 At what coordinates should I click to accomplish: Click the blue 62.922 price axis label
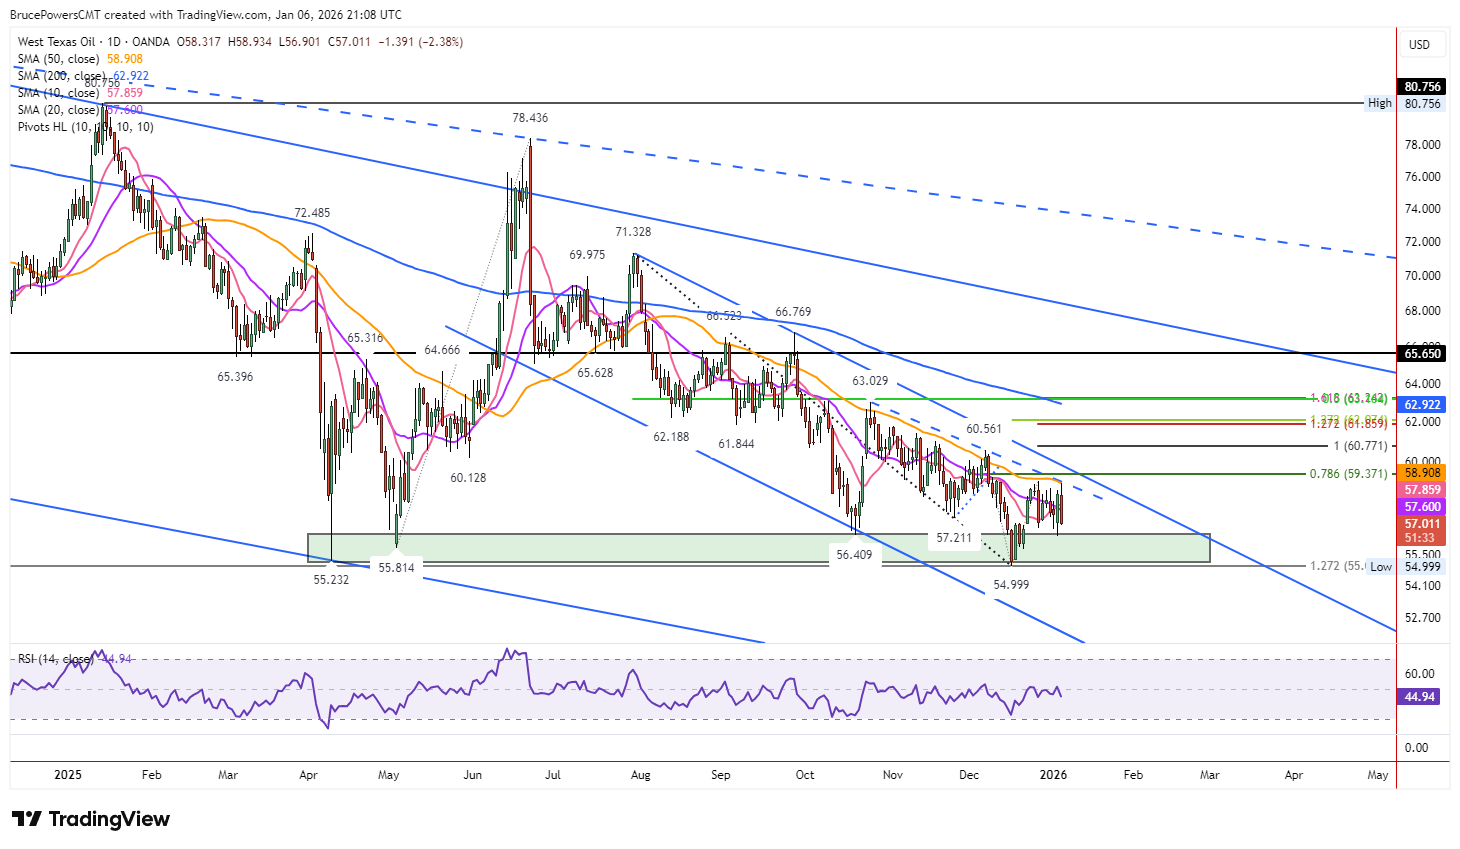1422,405
